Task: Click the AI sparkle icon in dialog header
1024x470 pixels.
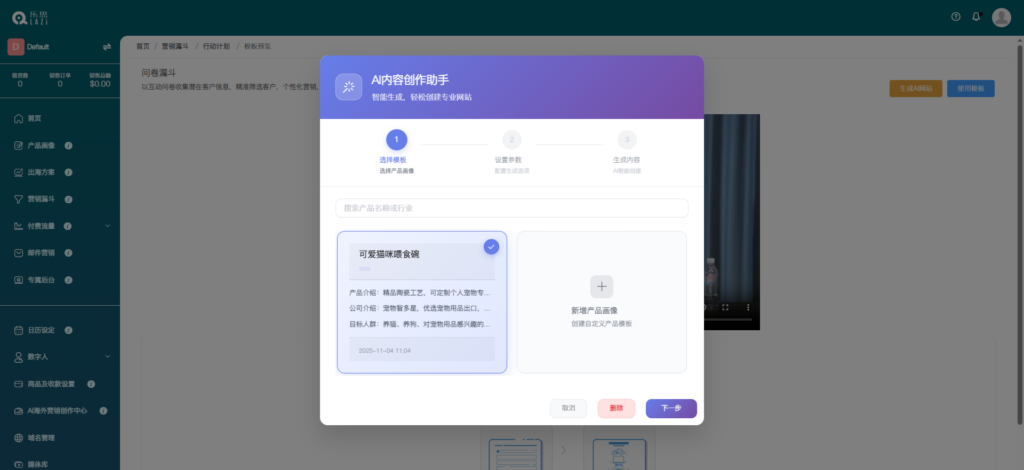Action: 348,88
